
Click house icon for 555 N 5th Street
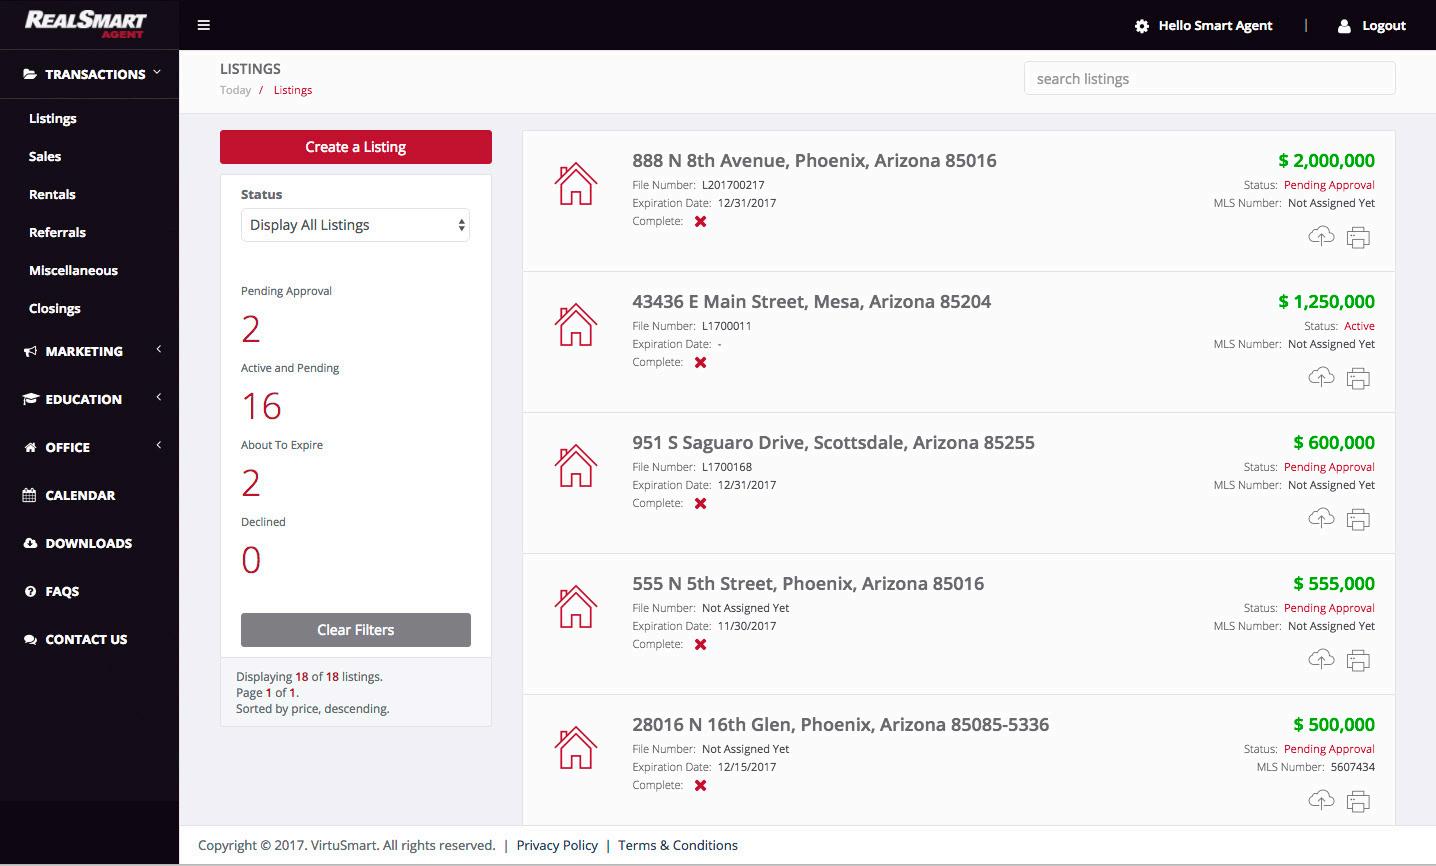(x=576, y=606)
